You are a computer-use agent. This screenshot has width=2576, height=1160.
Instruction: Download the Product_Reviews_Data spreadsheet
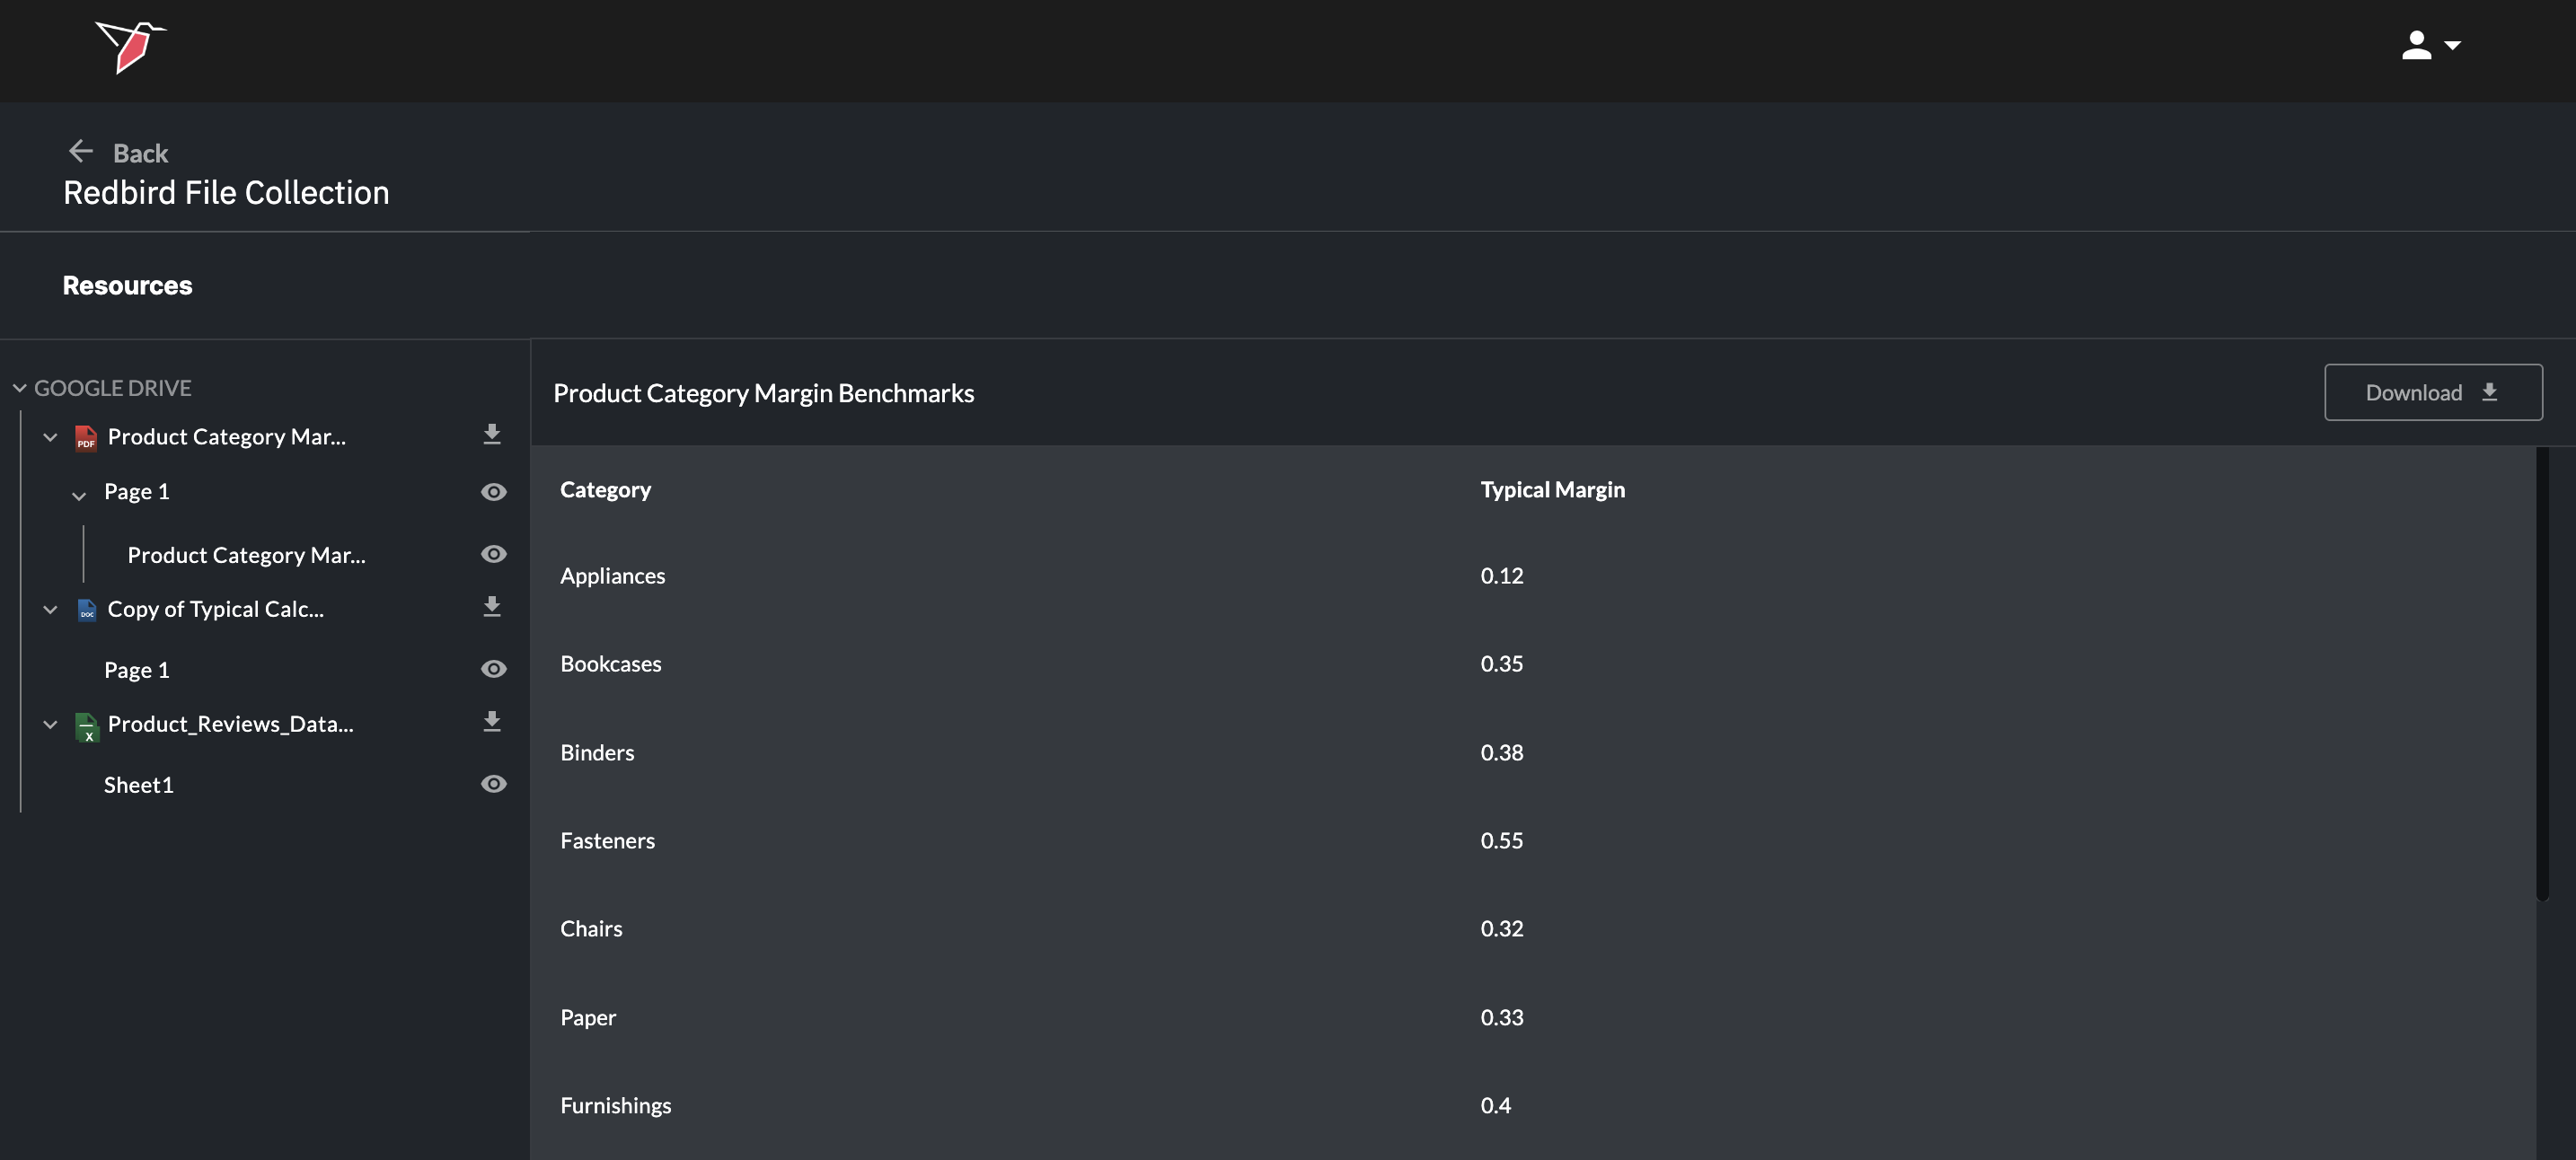click(x=491, y=722)
